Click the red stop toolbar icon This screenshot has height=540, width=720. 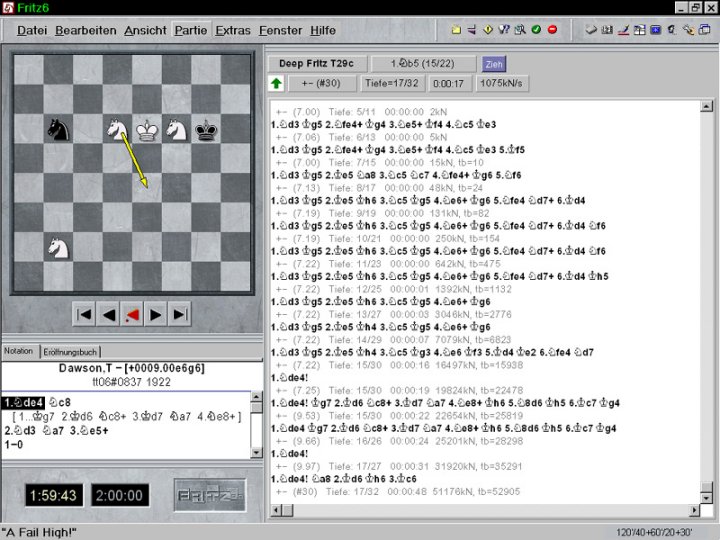coord(552,30)
